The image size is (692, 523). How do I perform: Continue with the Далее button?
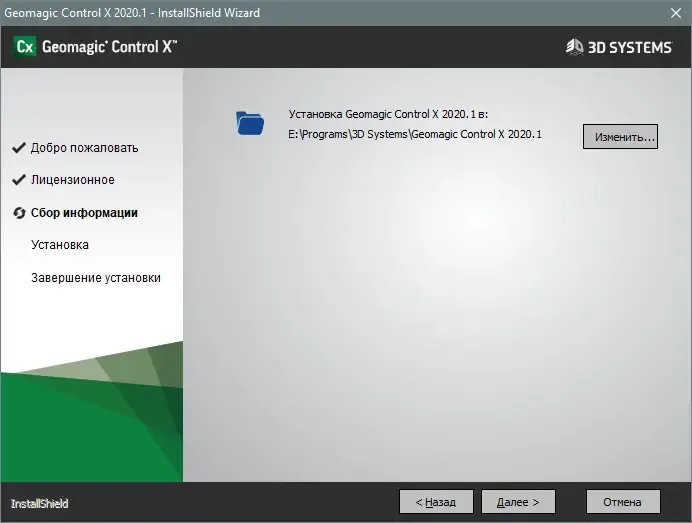[x=518, y=502]
